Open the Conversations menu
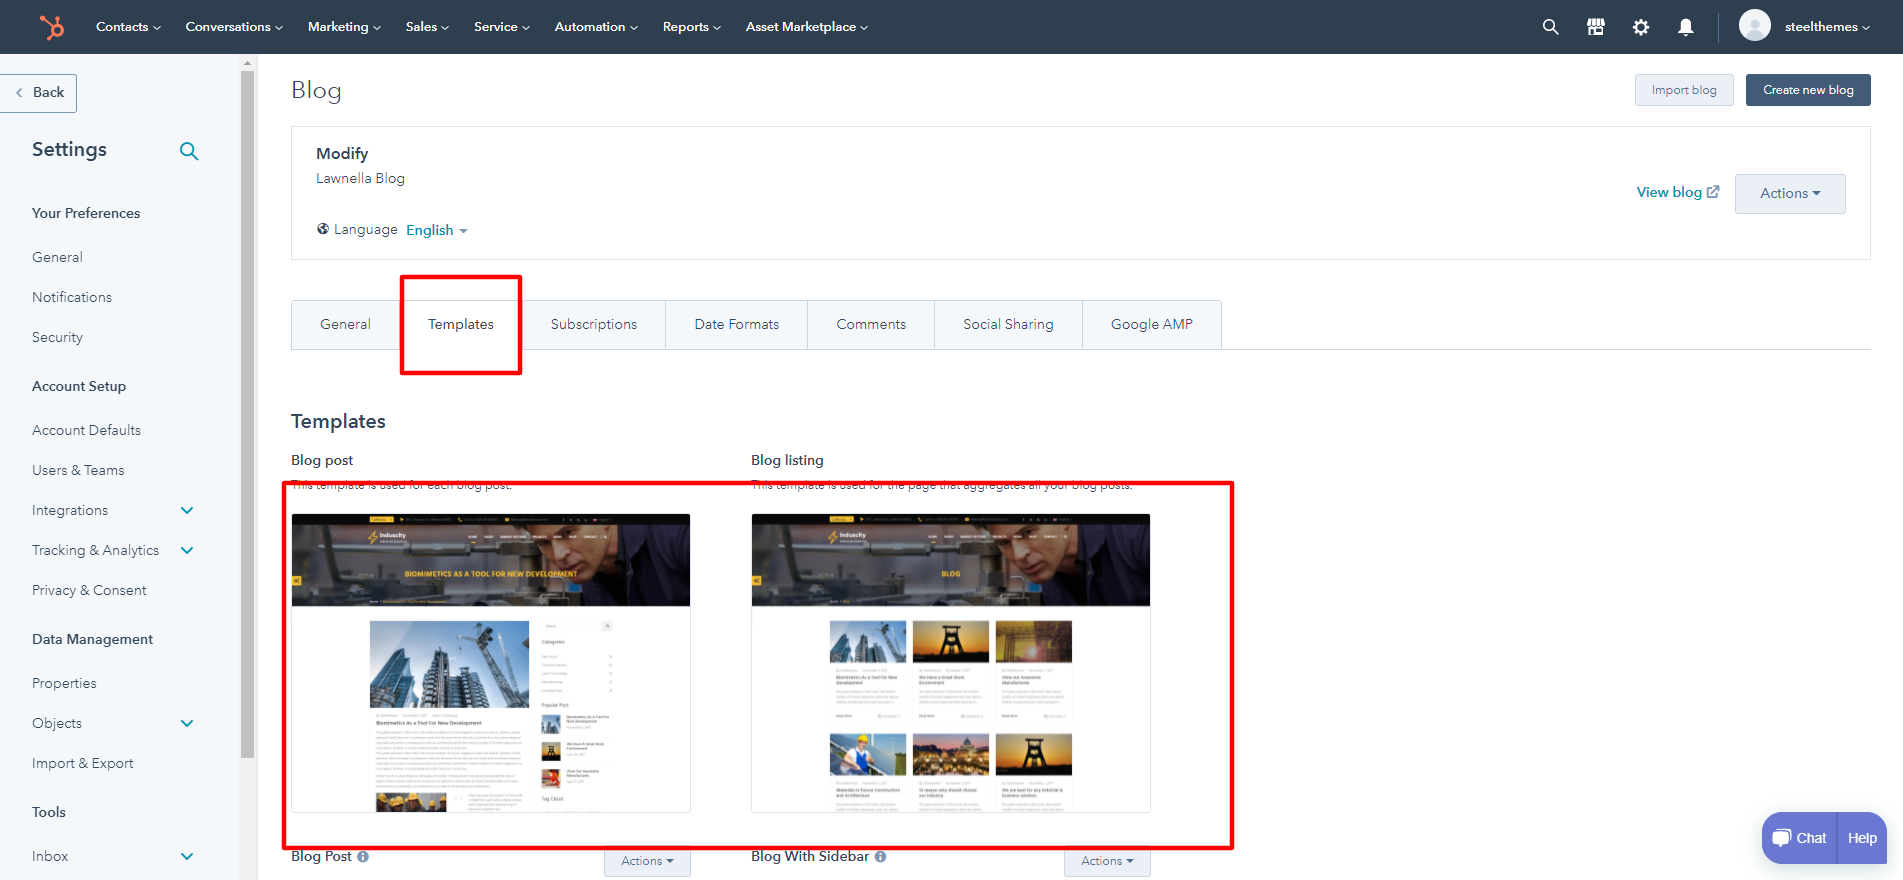Screen dimensions: 1903x880 [234, 27]
